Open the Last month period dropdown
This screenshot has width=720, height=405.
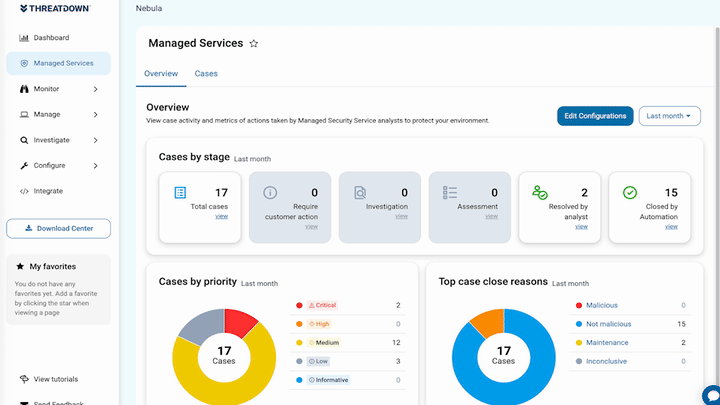(x=669, y=116)
